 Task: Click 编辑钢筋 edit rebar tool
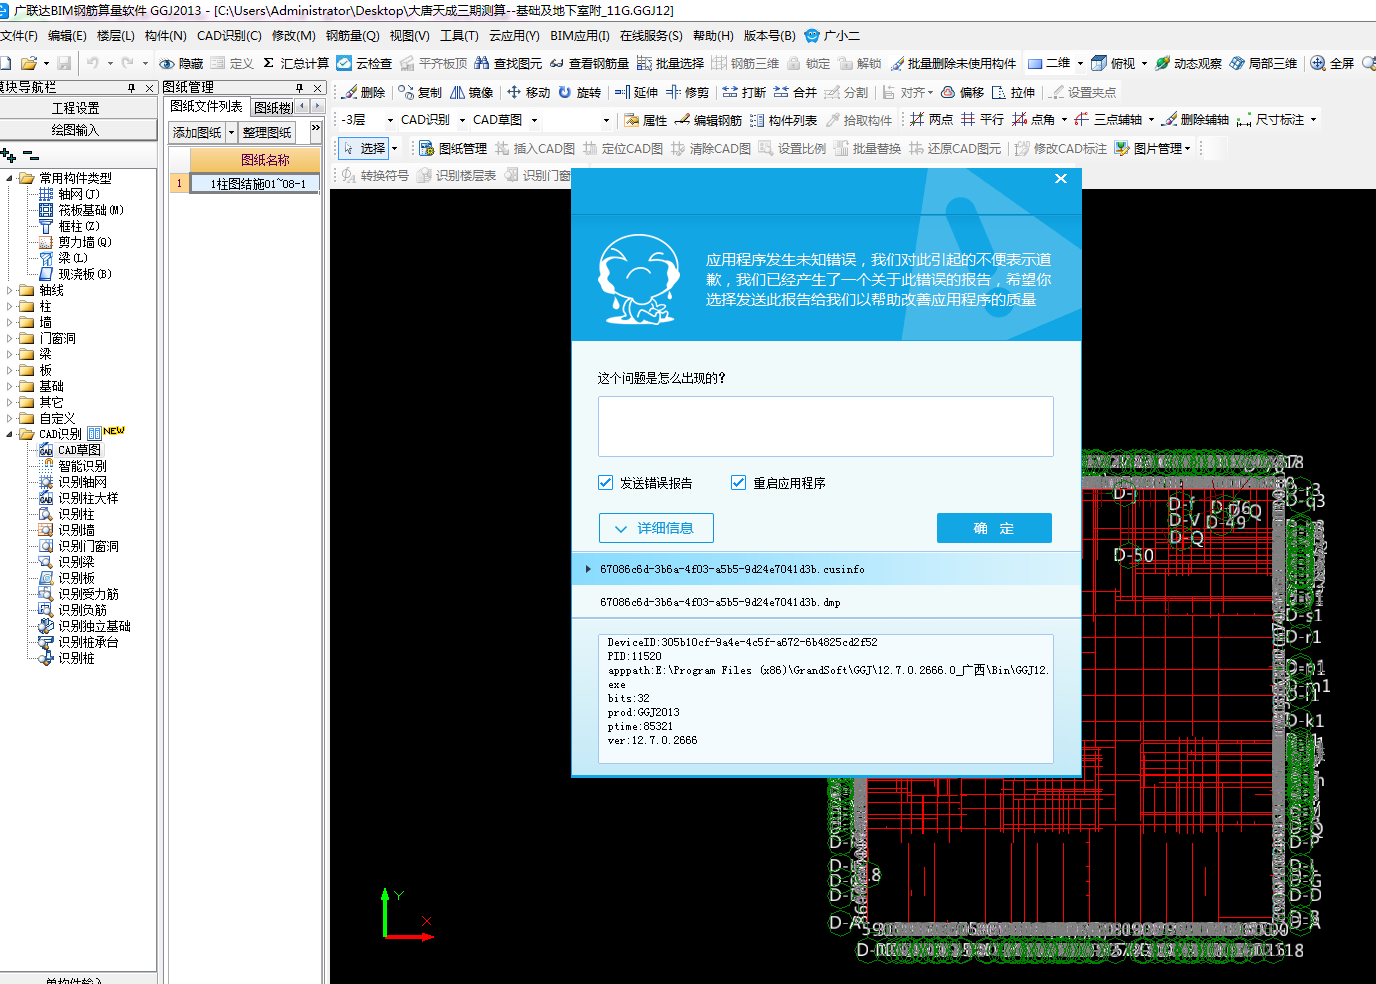coord(708,120)
